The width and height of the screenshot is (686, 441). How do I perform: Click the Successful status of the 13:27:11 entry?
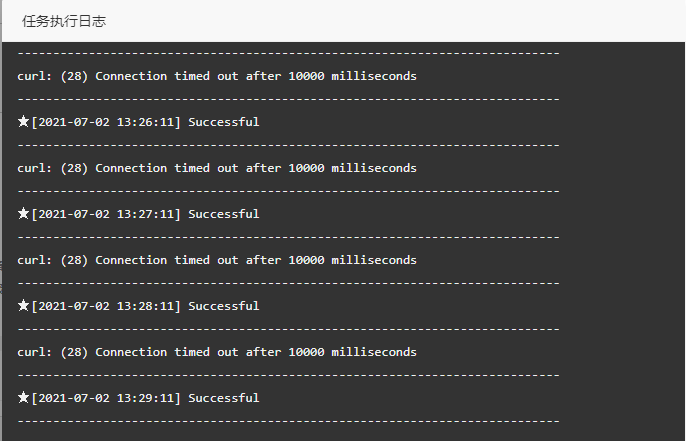(x=223, y=214)
